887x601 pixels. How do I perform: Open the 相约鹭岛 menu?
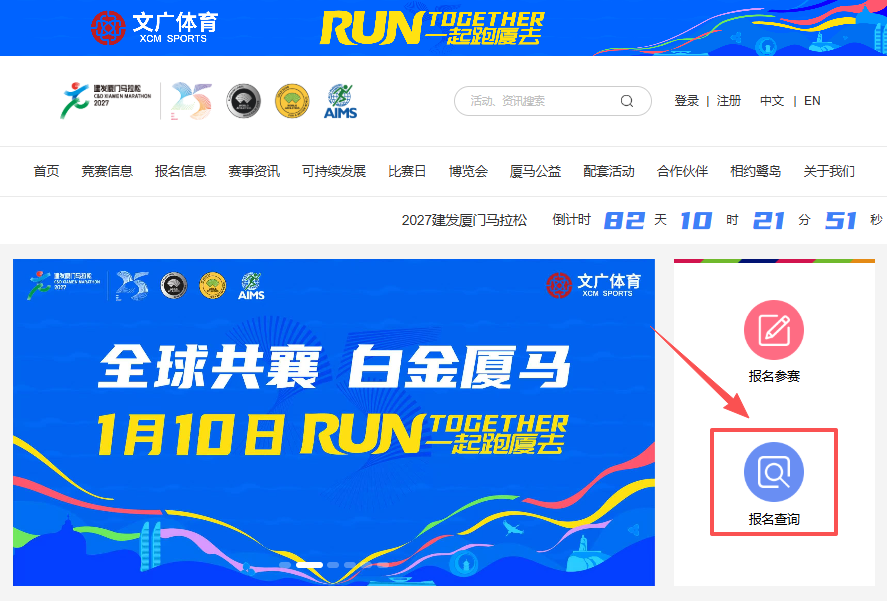coord(756,171)
